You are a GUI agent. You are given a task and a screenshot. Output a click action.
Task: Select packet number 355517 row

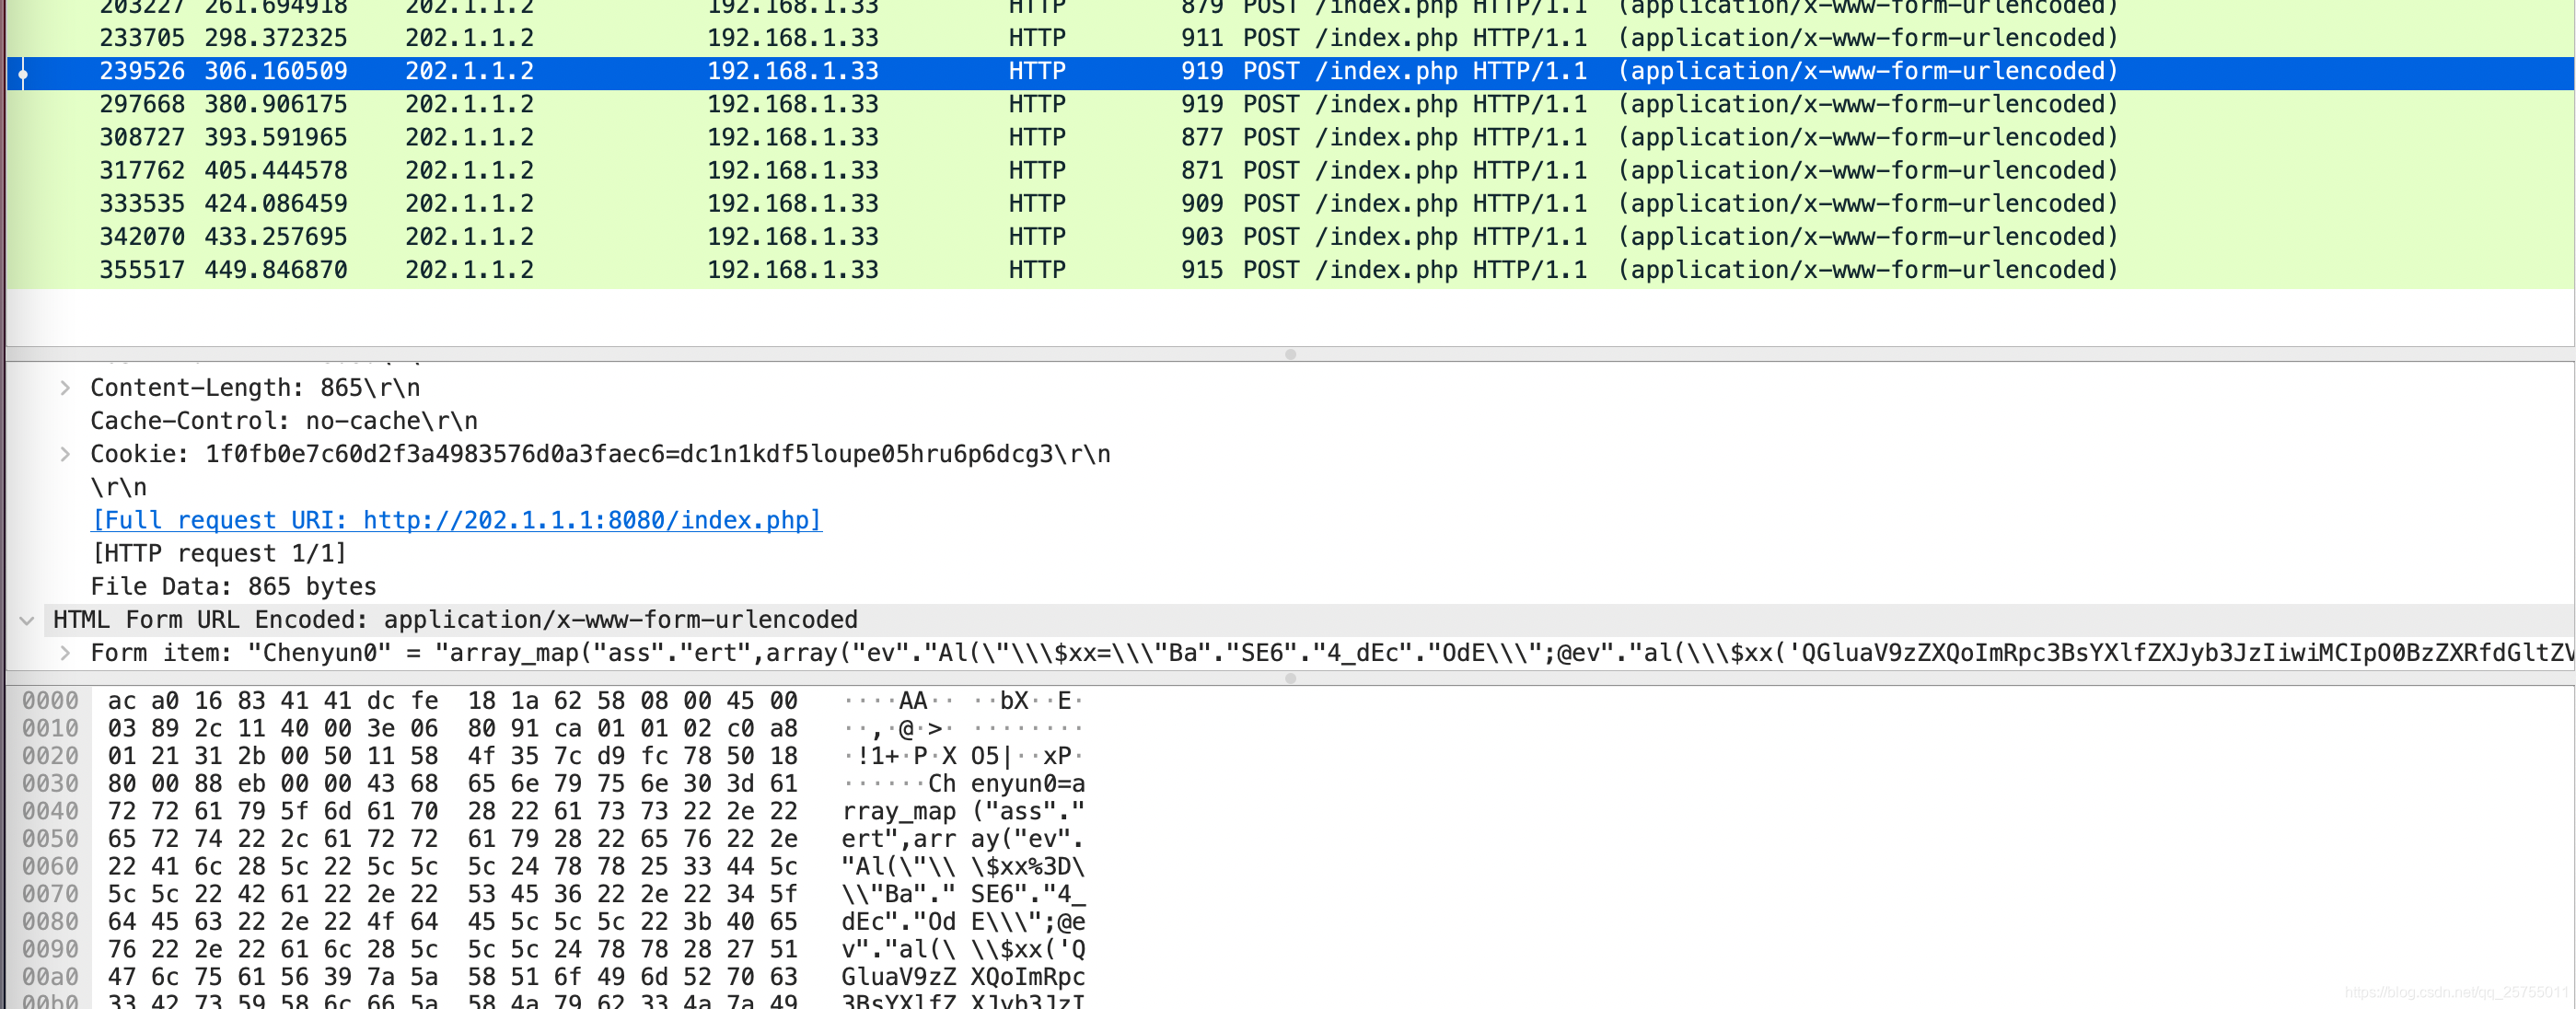coord(1290,269)
